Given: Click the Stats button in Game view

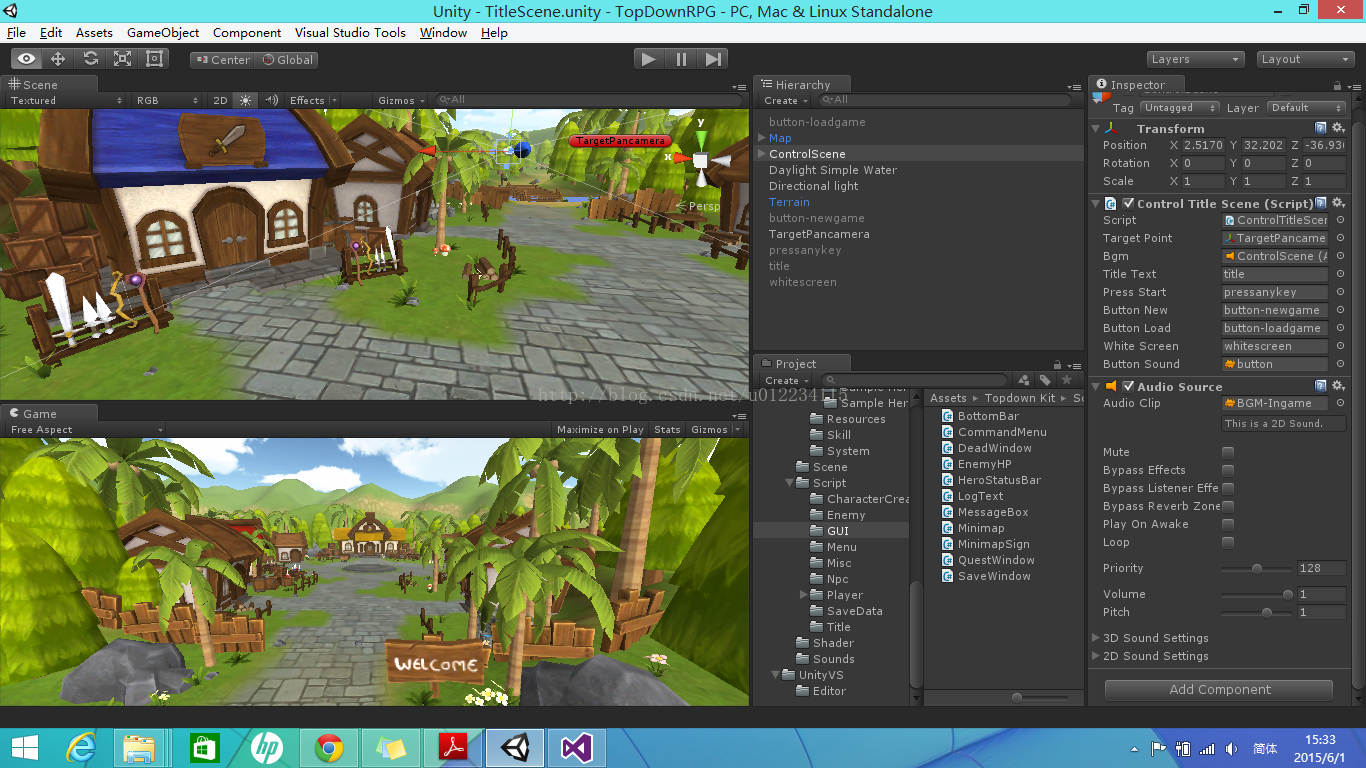Looking at the screenshot, I should (667, 429).
